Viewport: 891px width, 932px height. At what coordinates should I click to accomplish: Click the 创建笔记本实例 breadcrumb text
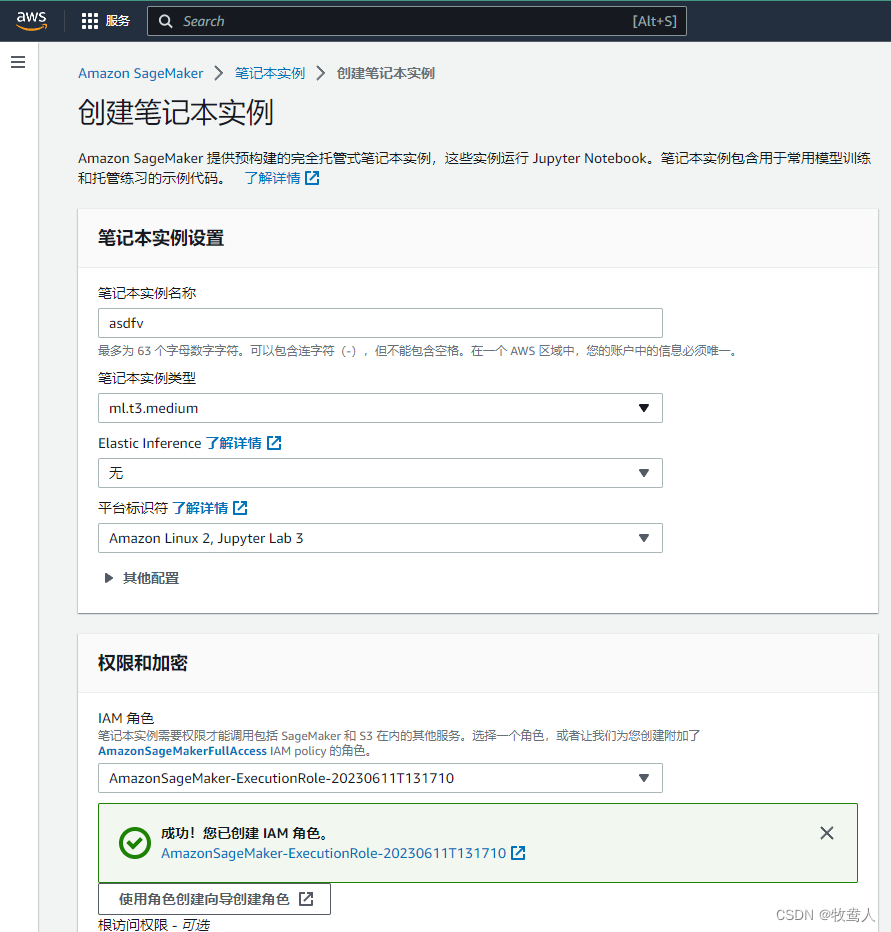pyautogui.click(x=386, y=73)
